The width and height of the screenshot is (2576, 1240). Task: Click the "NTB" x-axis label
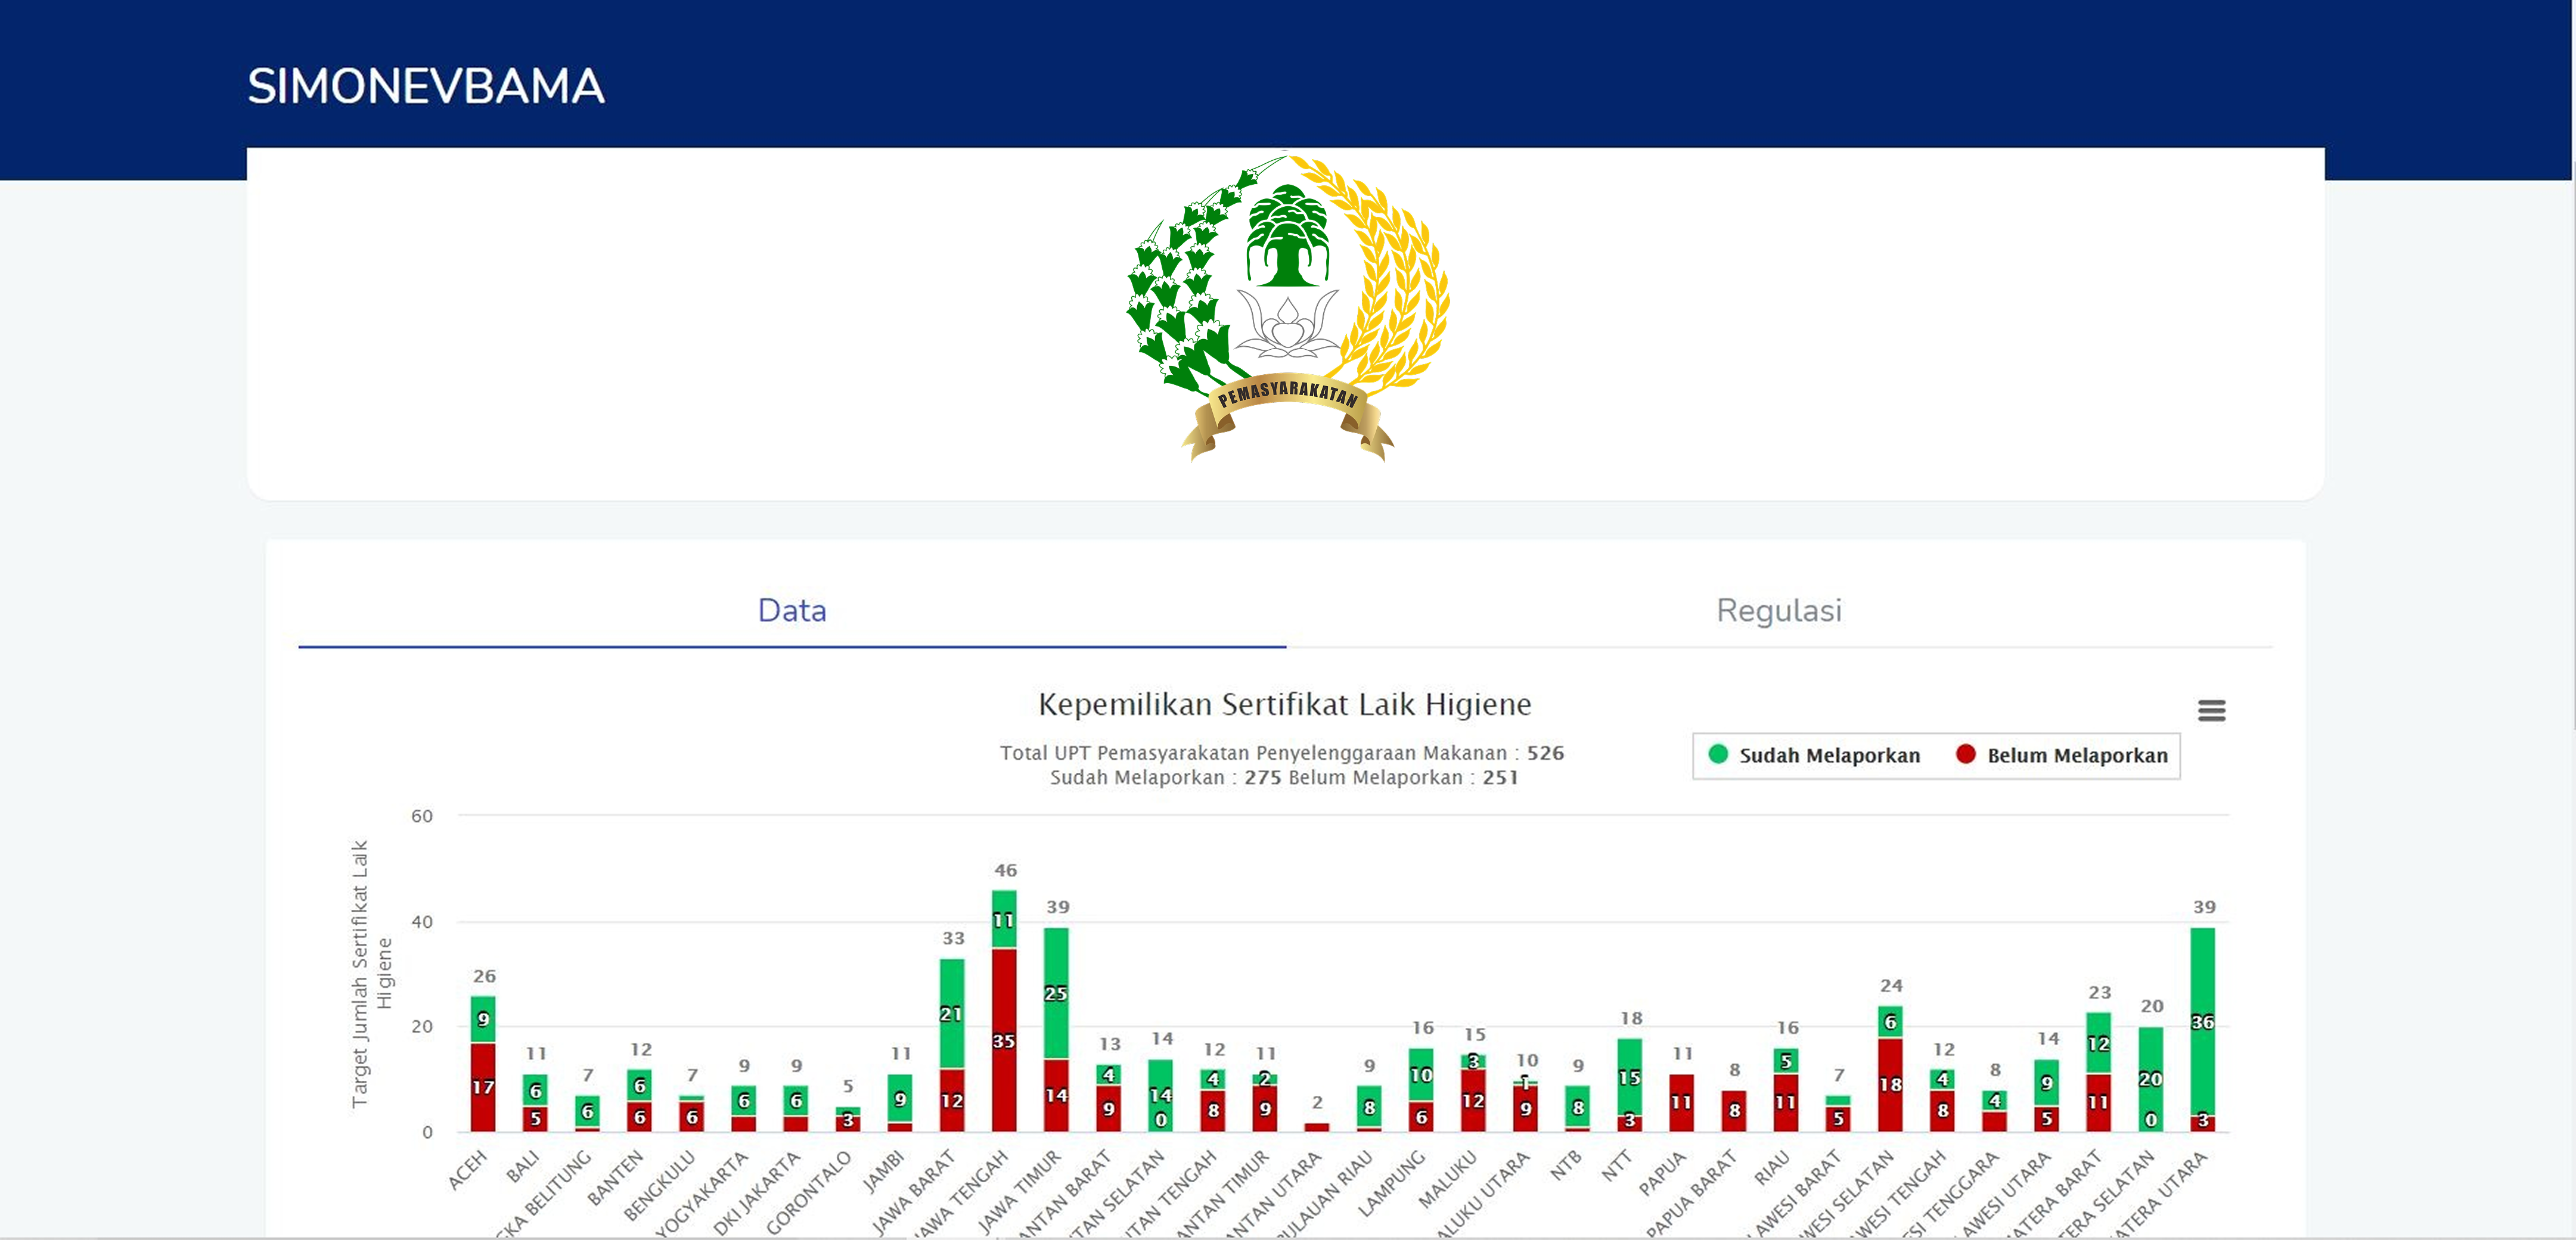pos(1567,1165)
